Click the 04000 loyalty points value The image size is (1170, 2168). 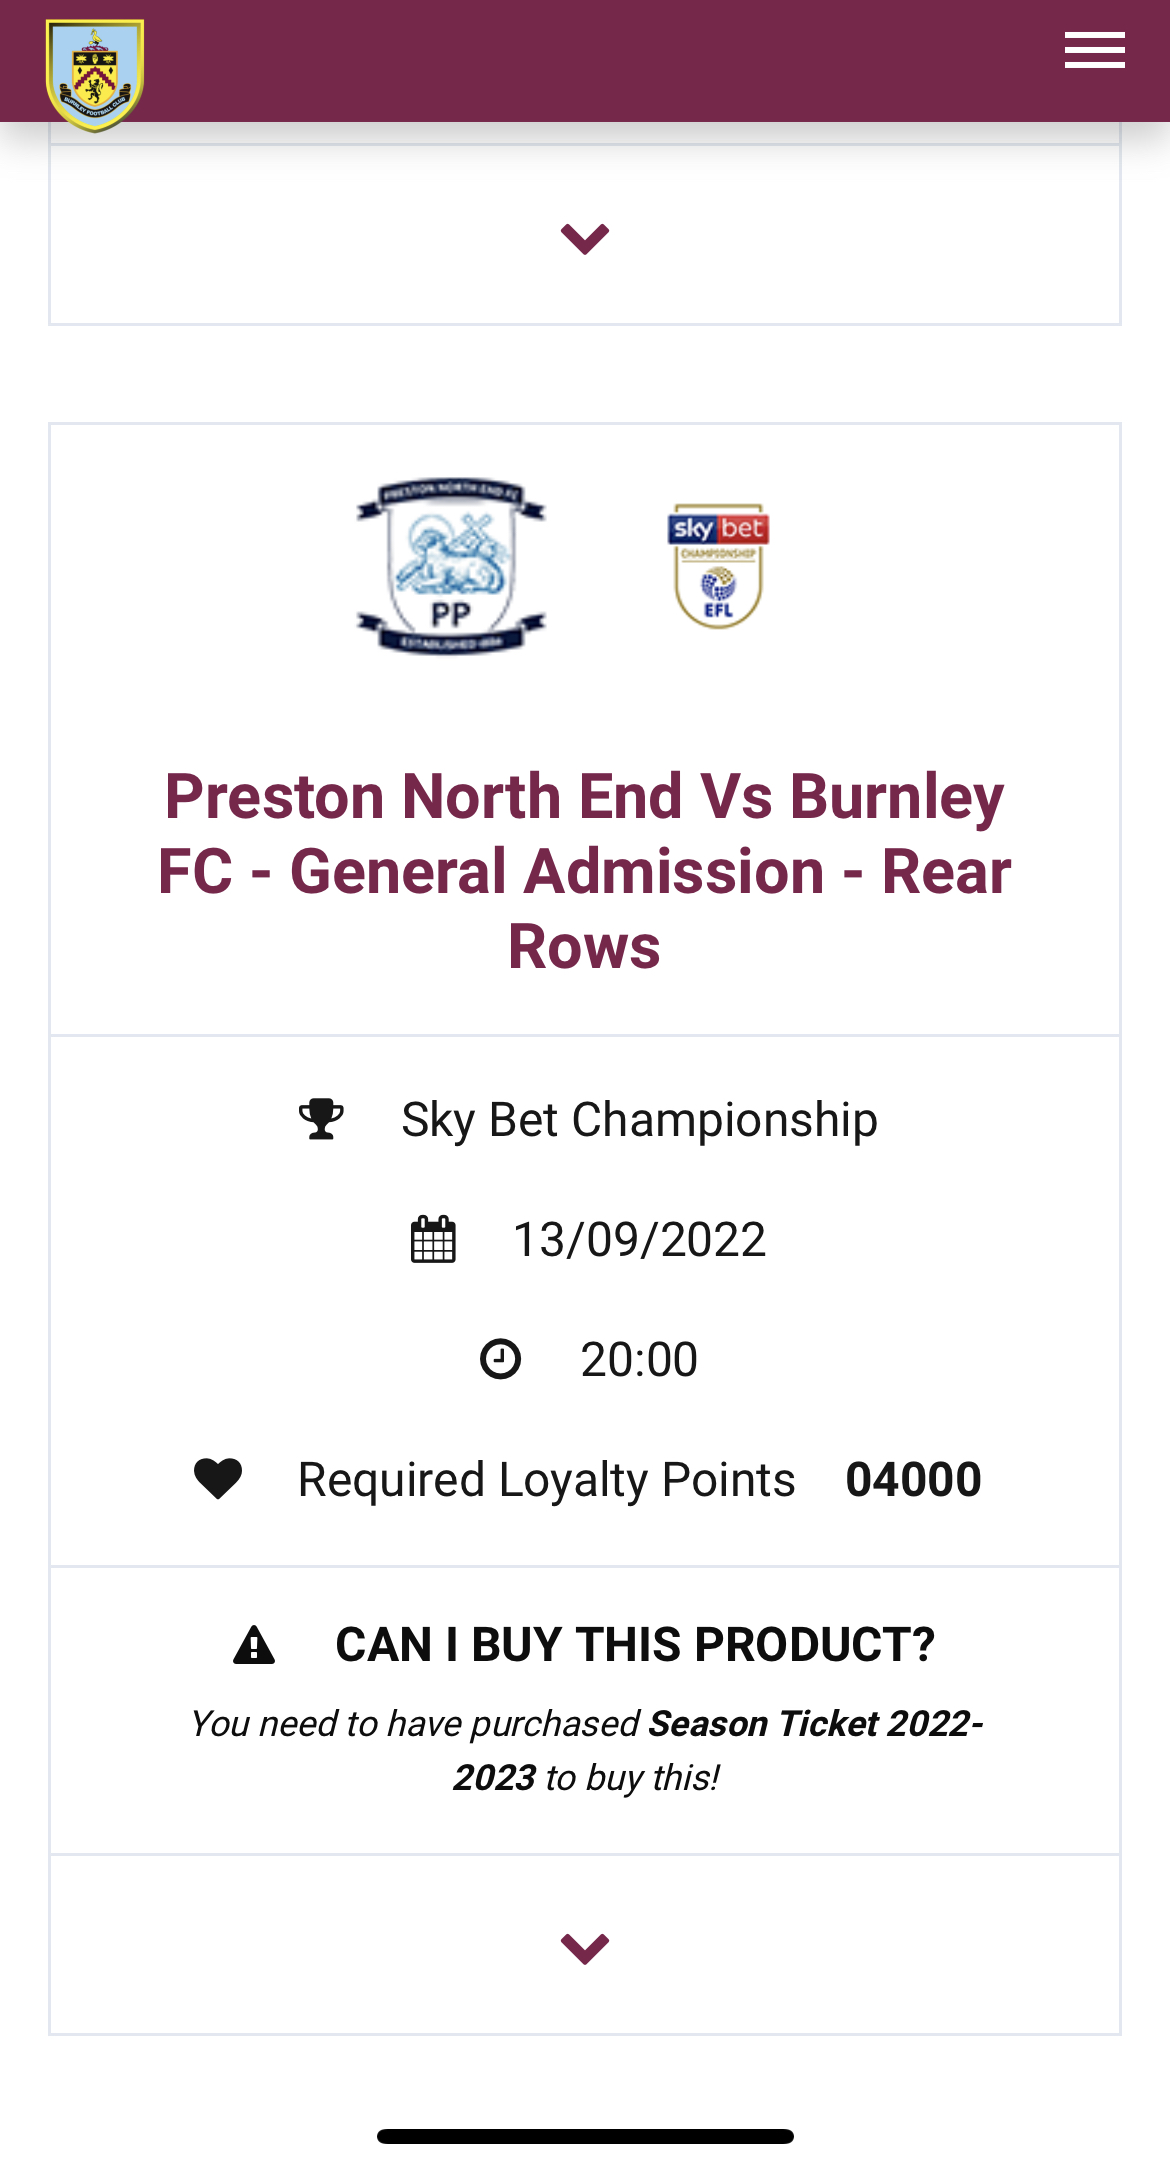click(x=913, y=1479)
